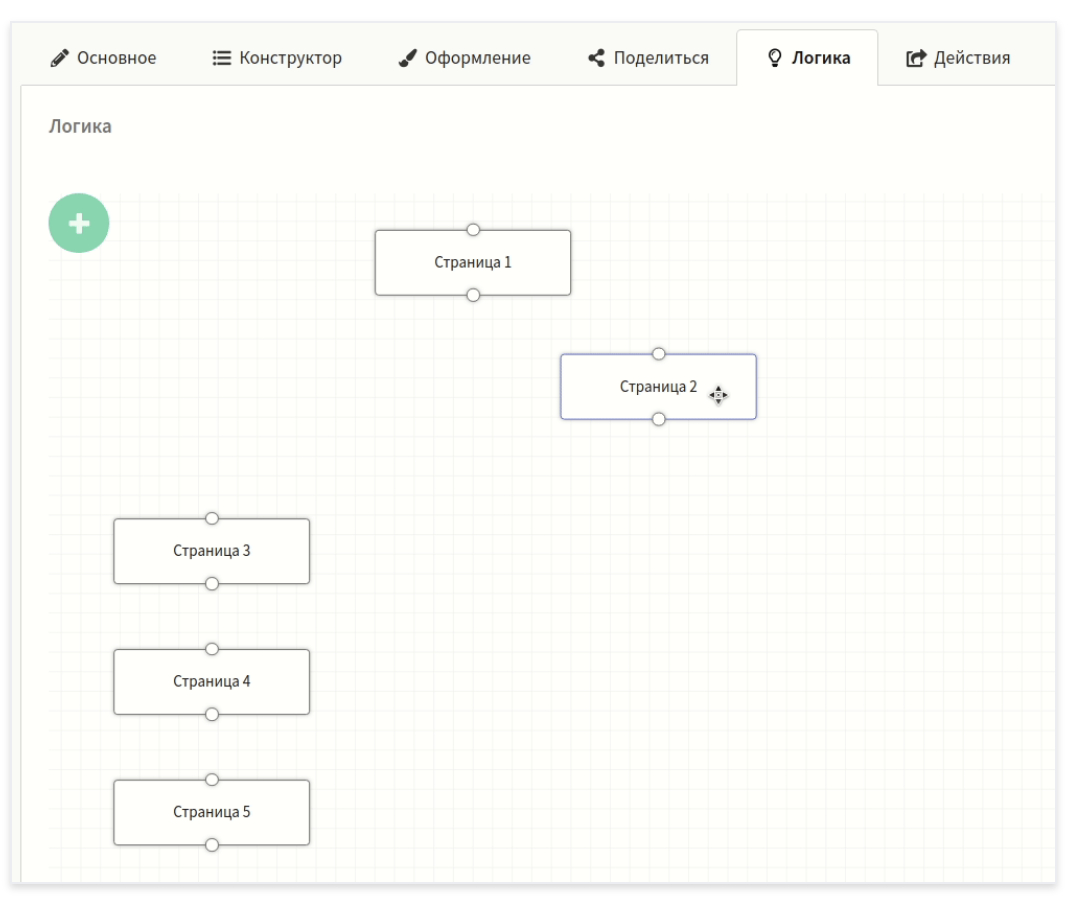Click the Страница 4 block
Image resolution: width=1068 pixels, height=902 pixels.
211,682
